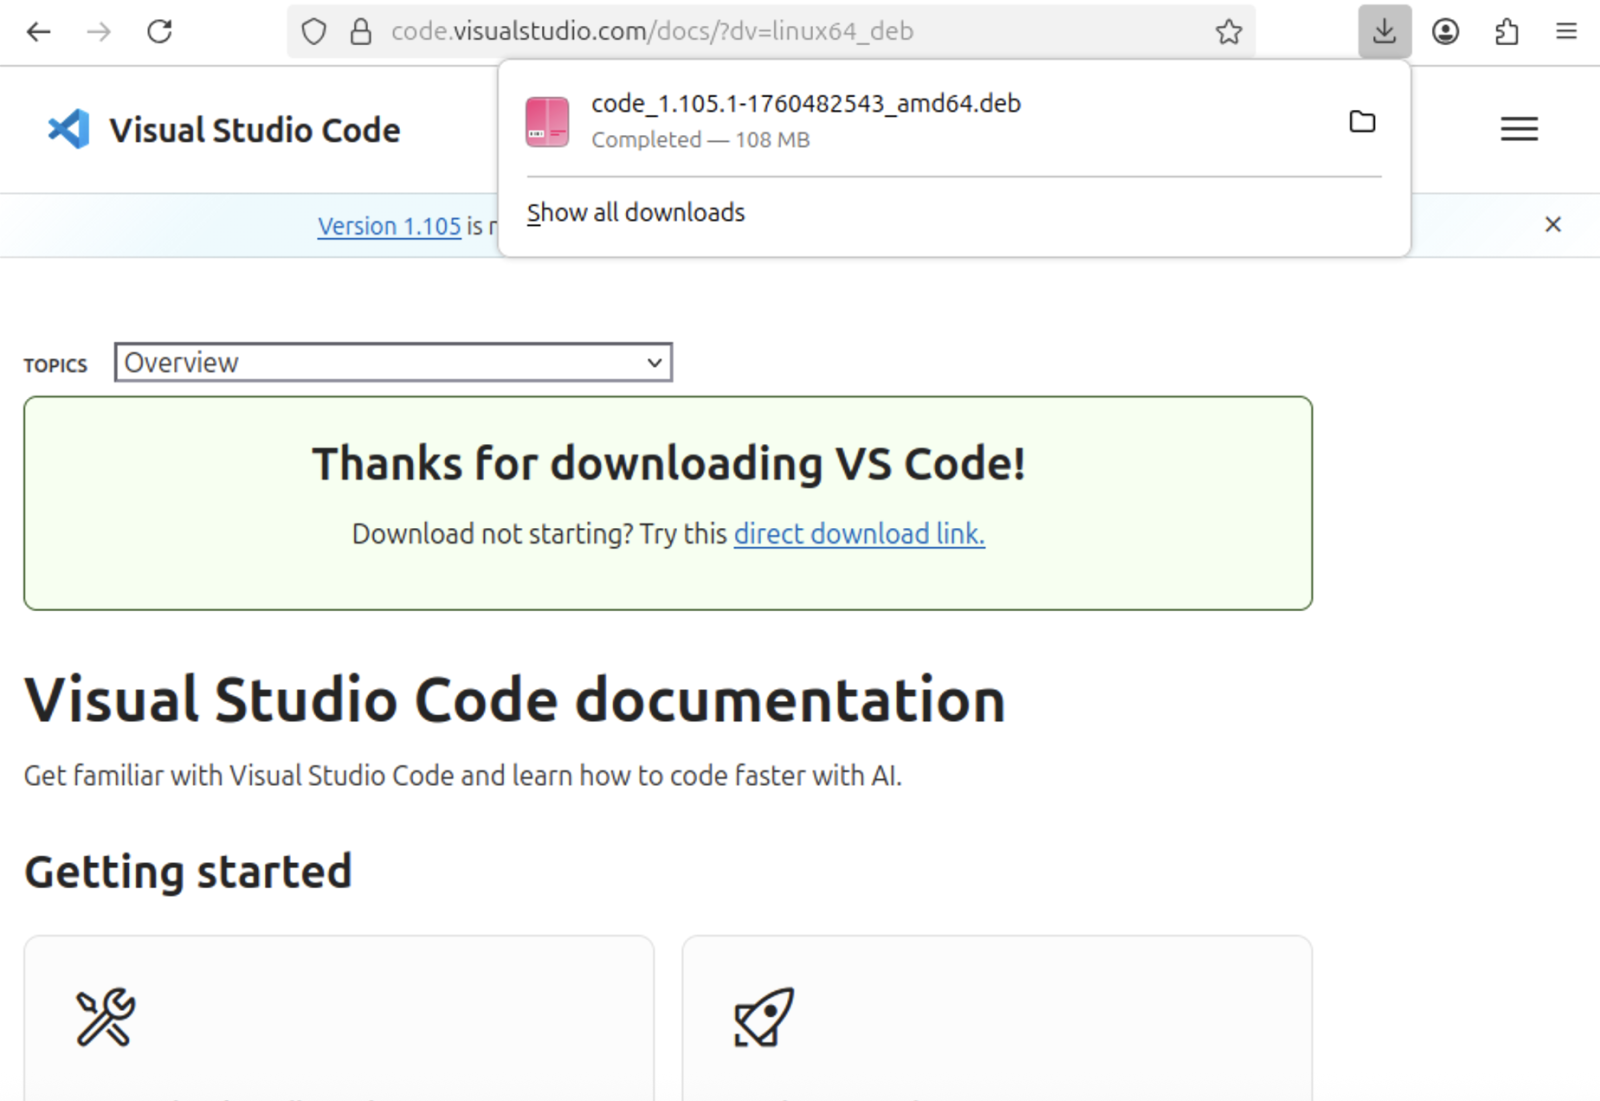Open the Version 1.105 link
The width and height of the screenshot is (1600, 1101).
[x=389, y=227]
